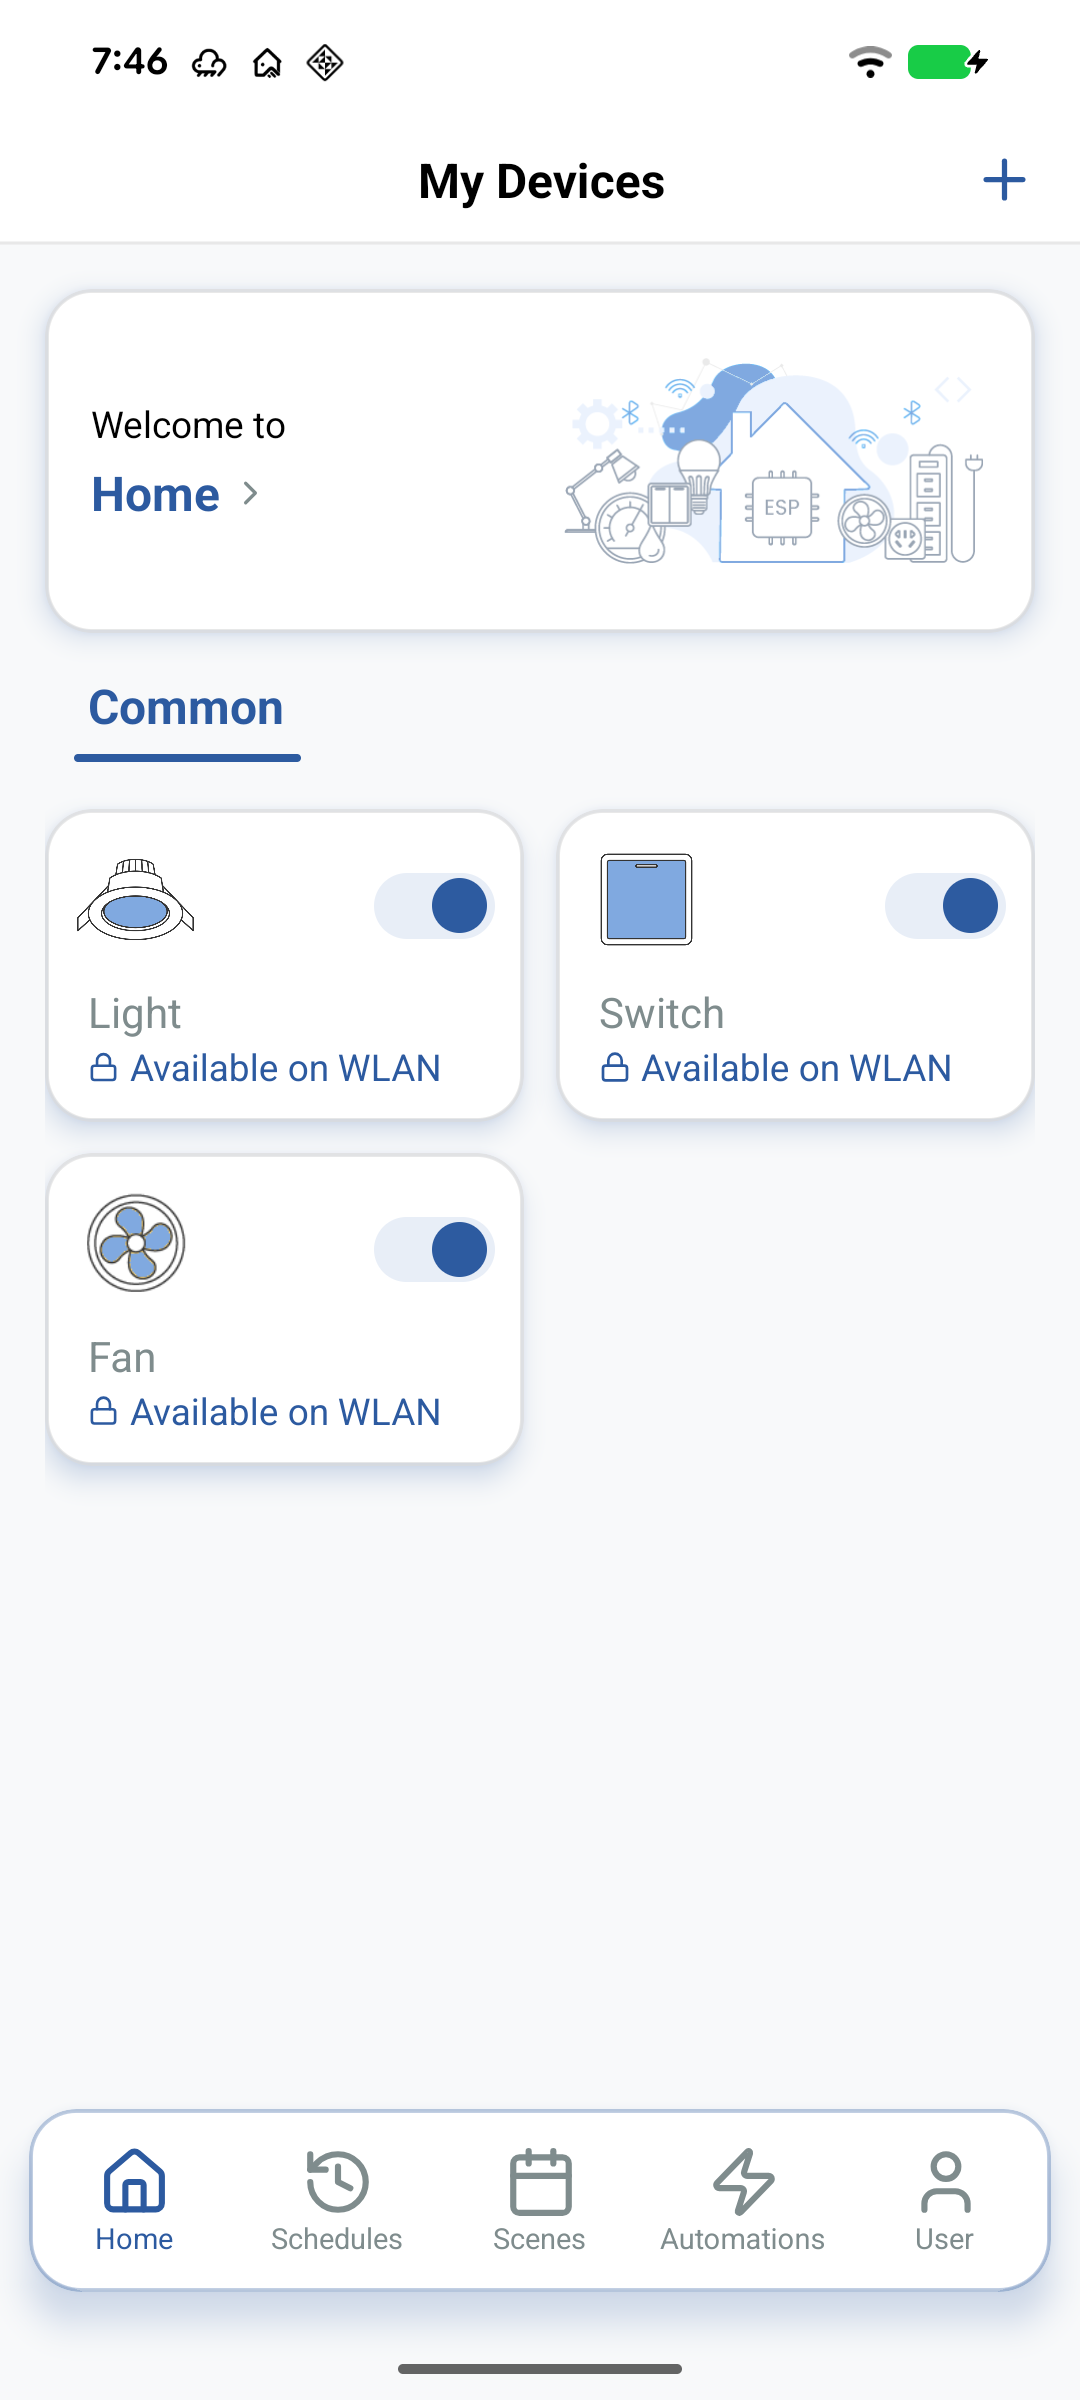Tap the Fan device icon
This screenshot has width=1080, height=2400.
click(136, 1243)
